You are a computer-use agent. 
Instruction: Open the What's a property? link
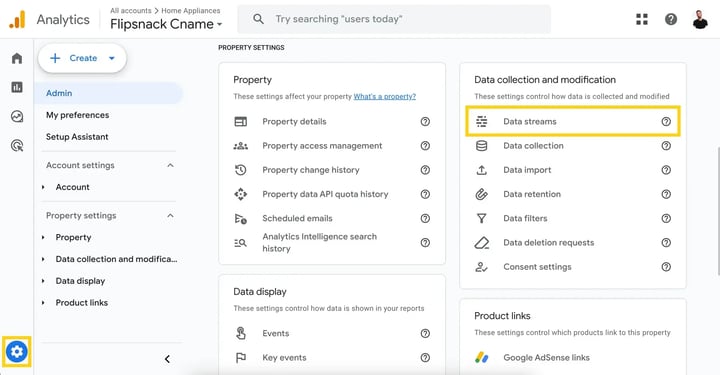385,96
